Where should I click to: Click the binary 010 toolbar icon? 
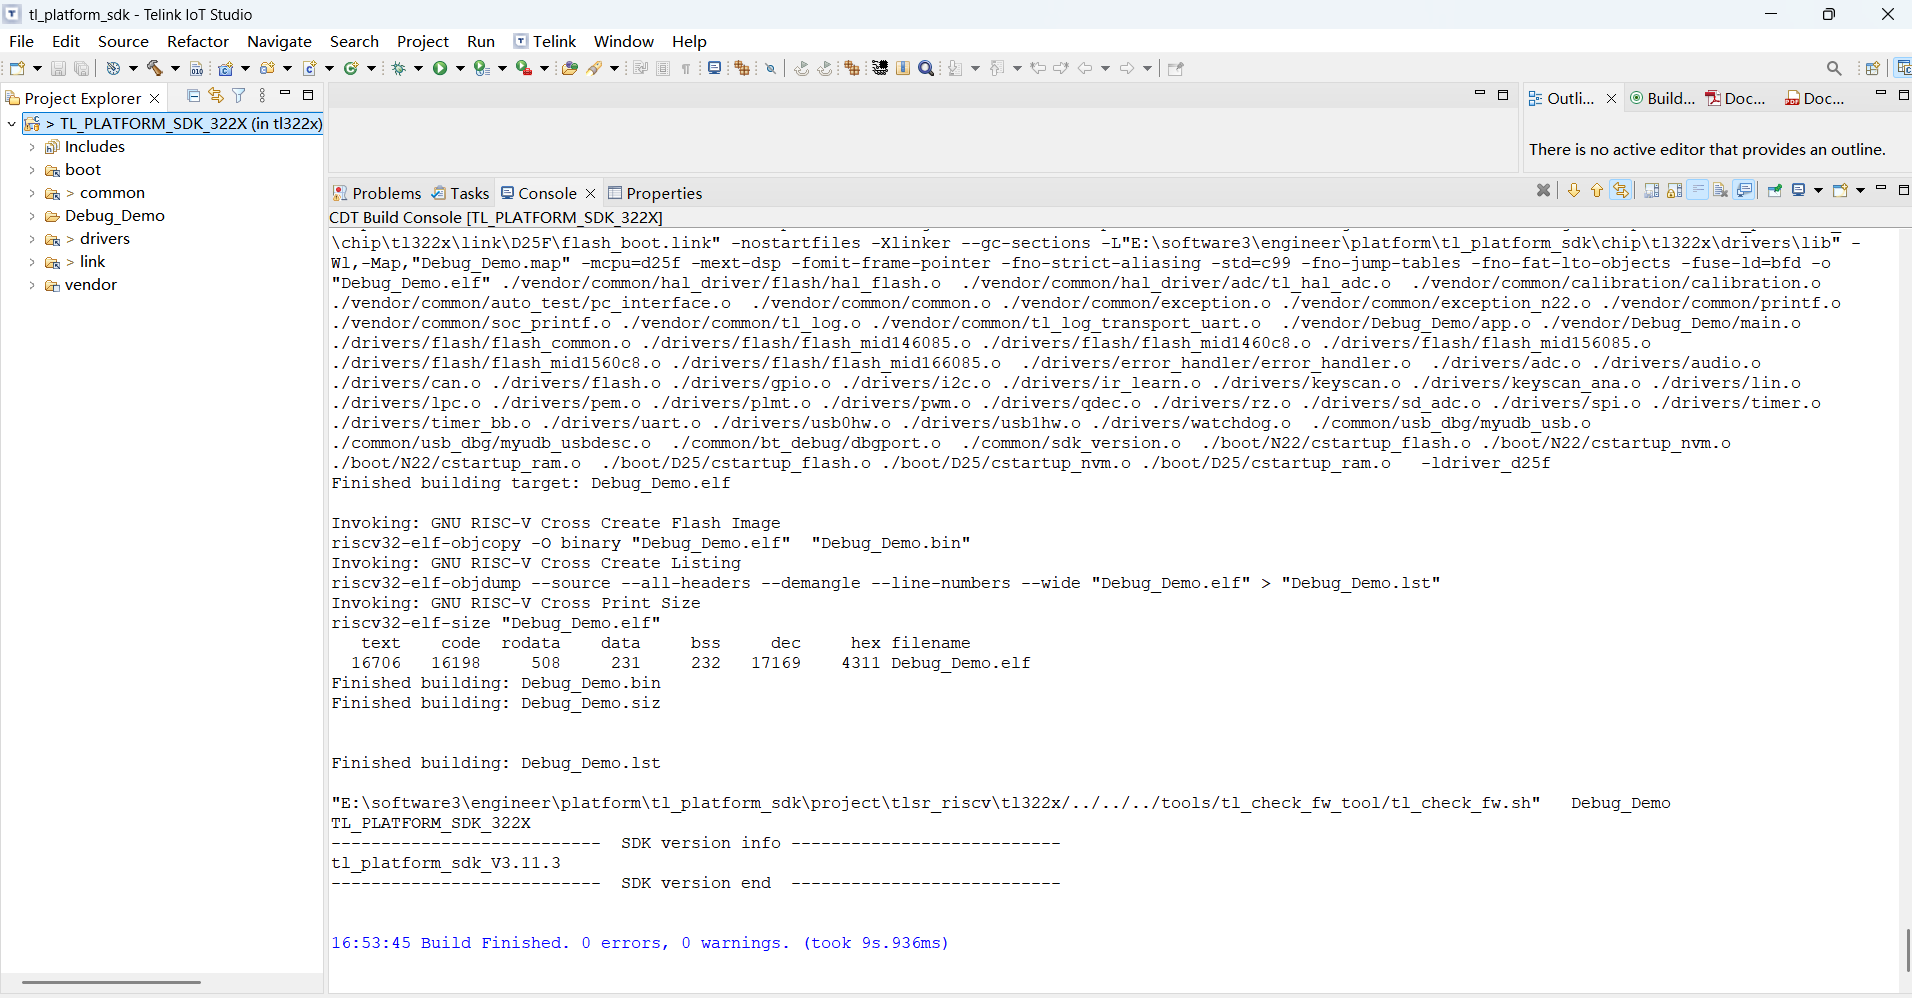pos(197,68)
